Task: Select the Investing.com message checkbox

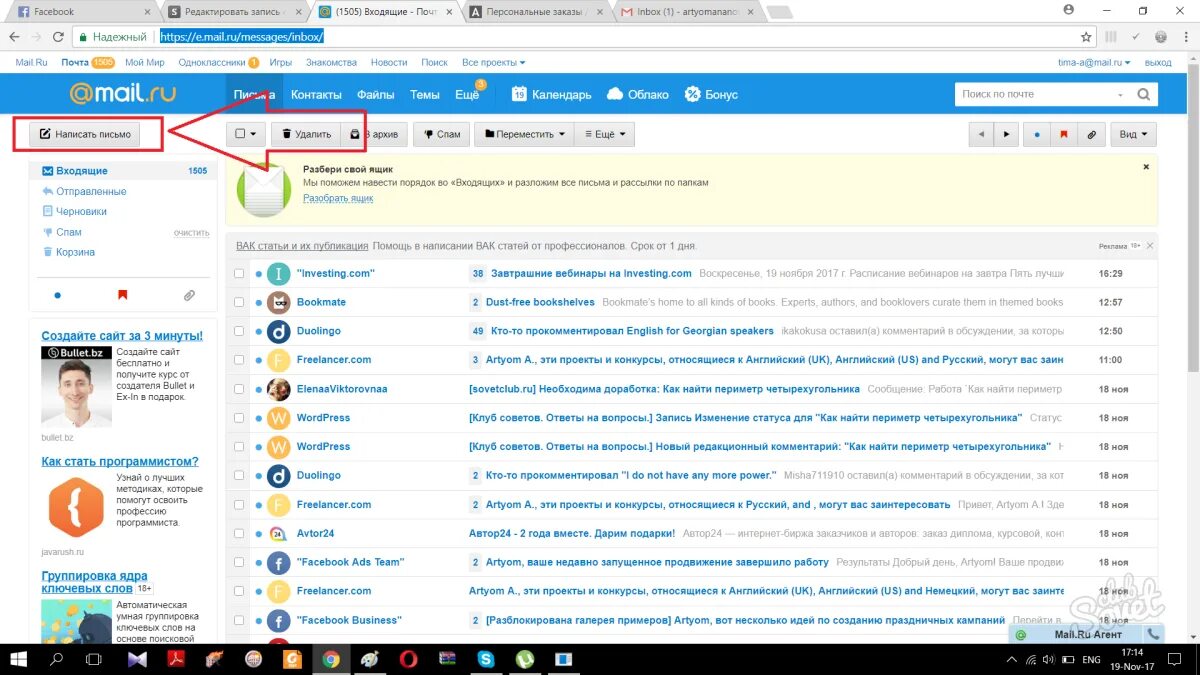Action: click(239, 273)
